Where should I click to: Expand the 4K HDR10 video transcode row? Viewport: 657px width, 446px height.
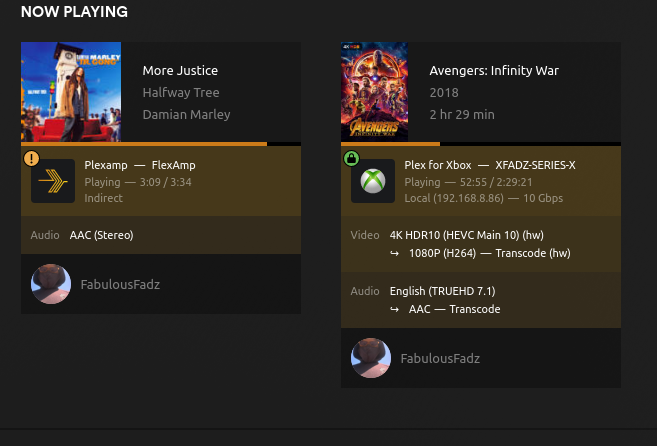pos(480,244)
